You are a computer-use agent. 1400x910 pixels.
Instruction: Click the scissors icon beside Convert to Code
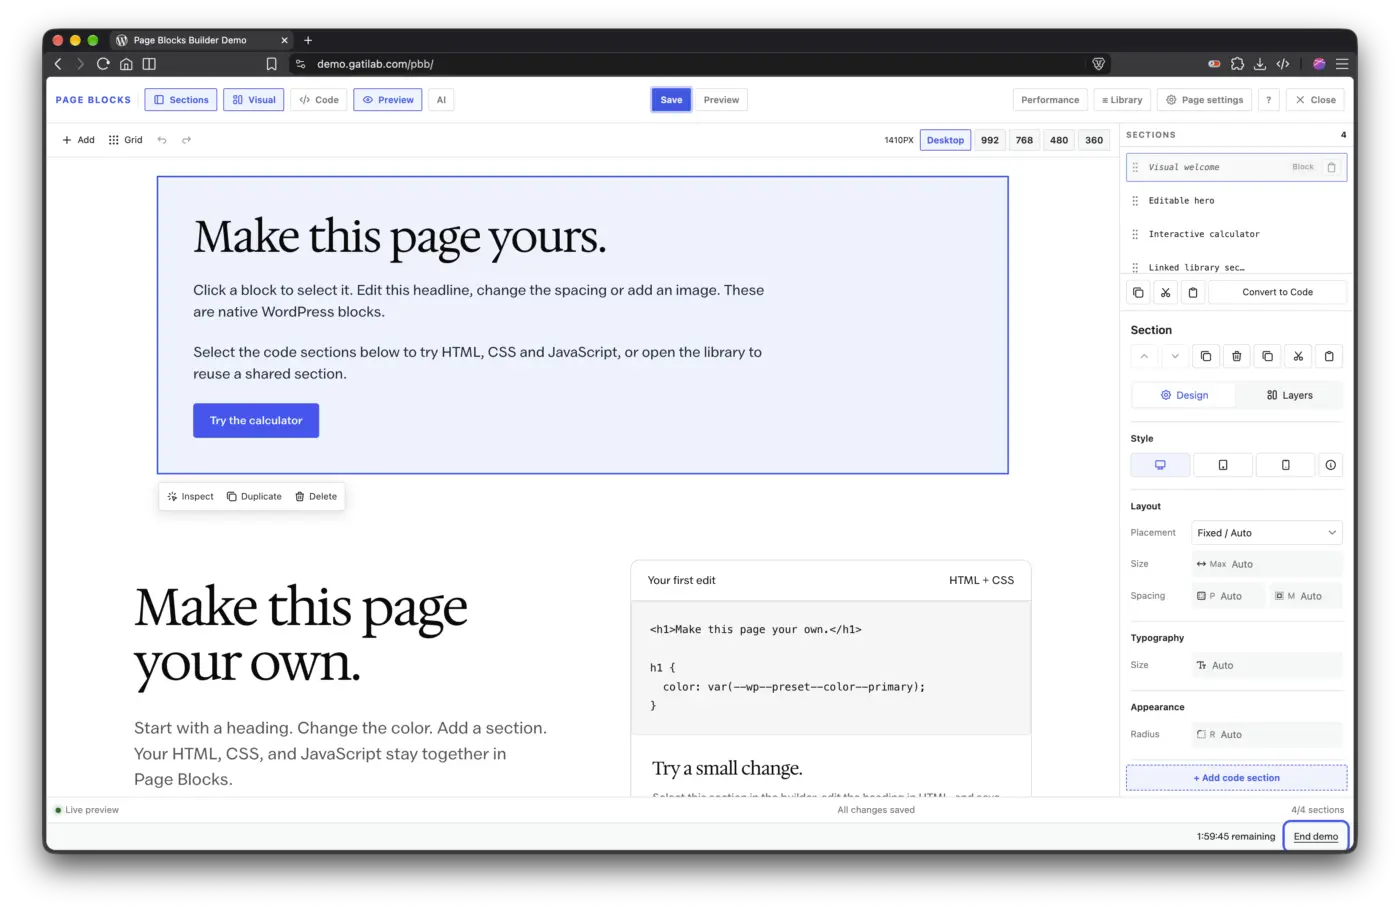[1165, 293]
